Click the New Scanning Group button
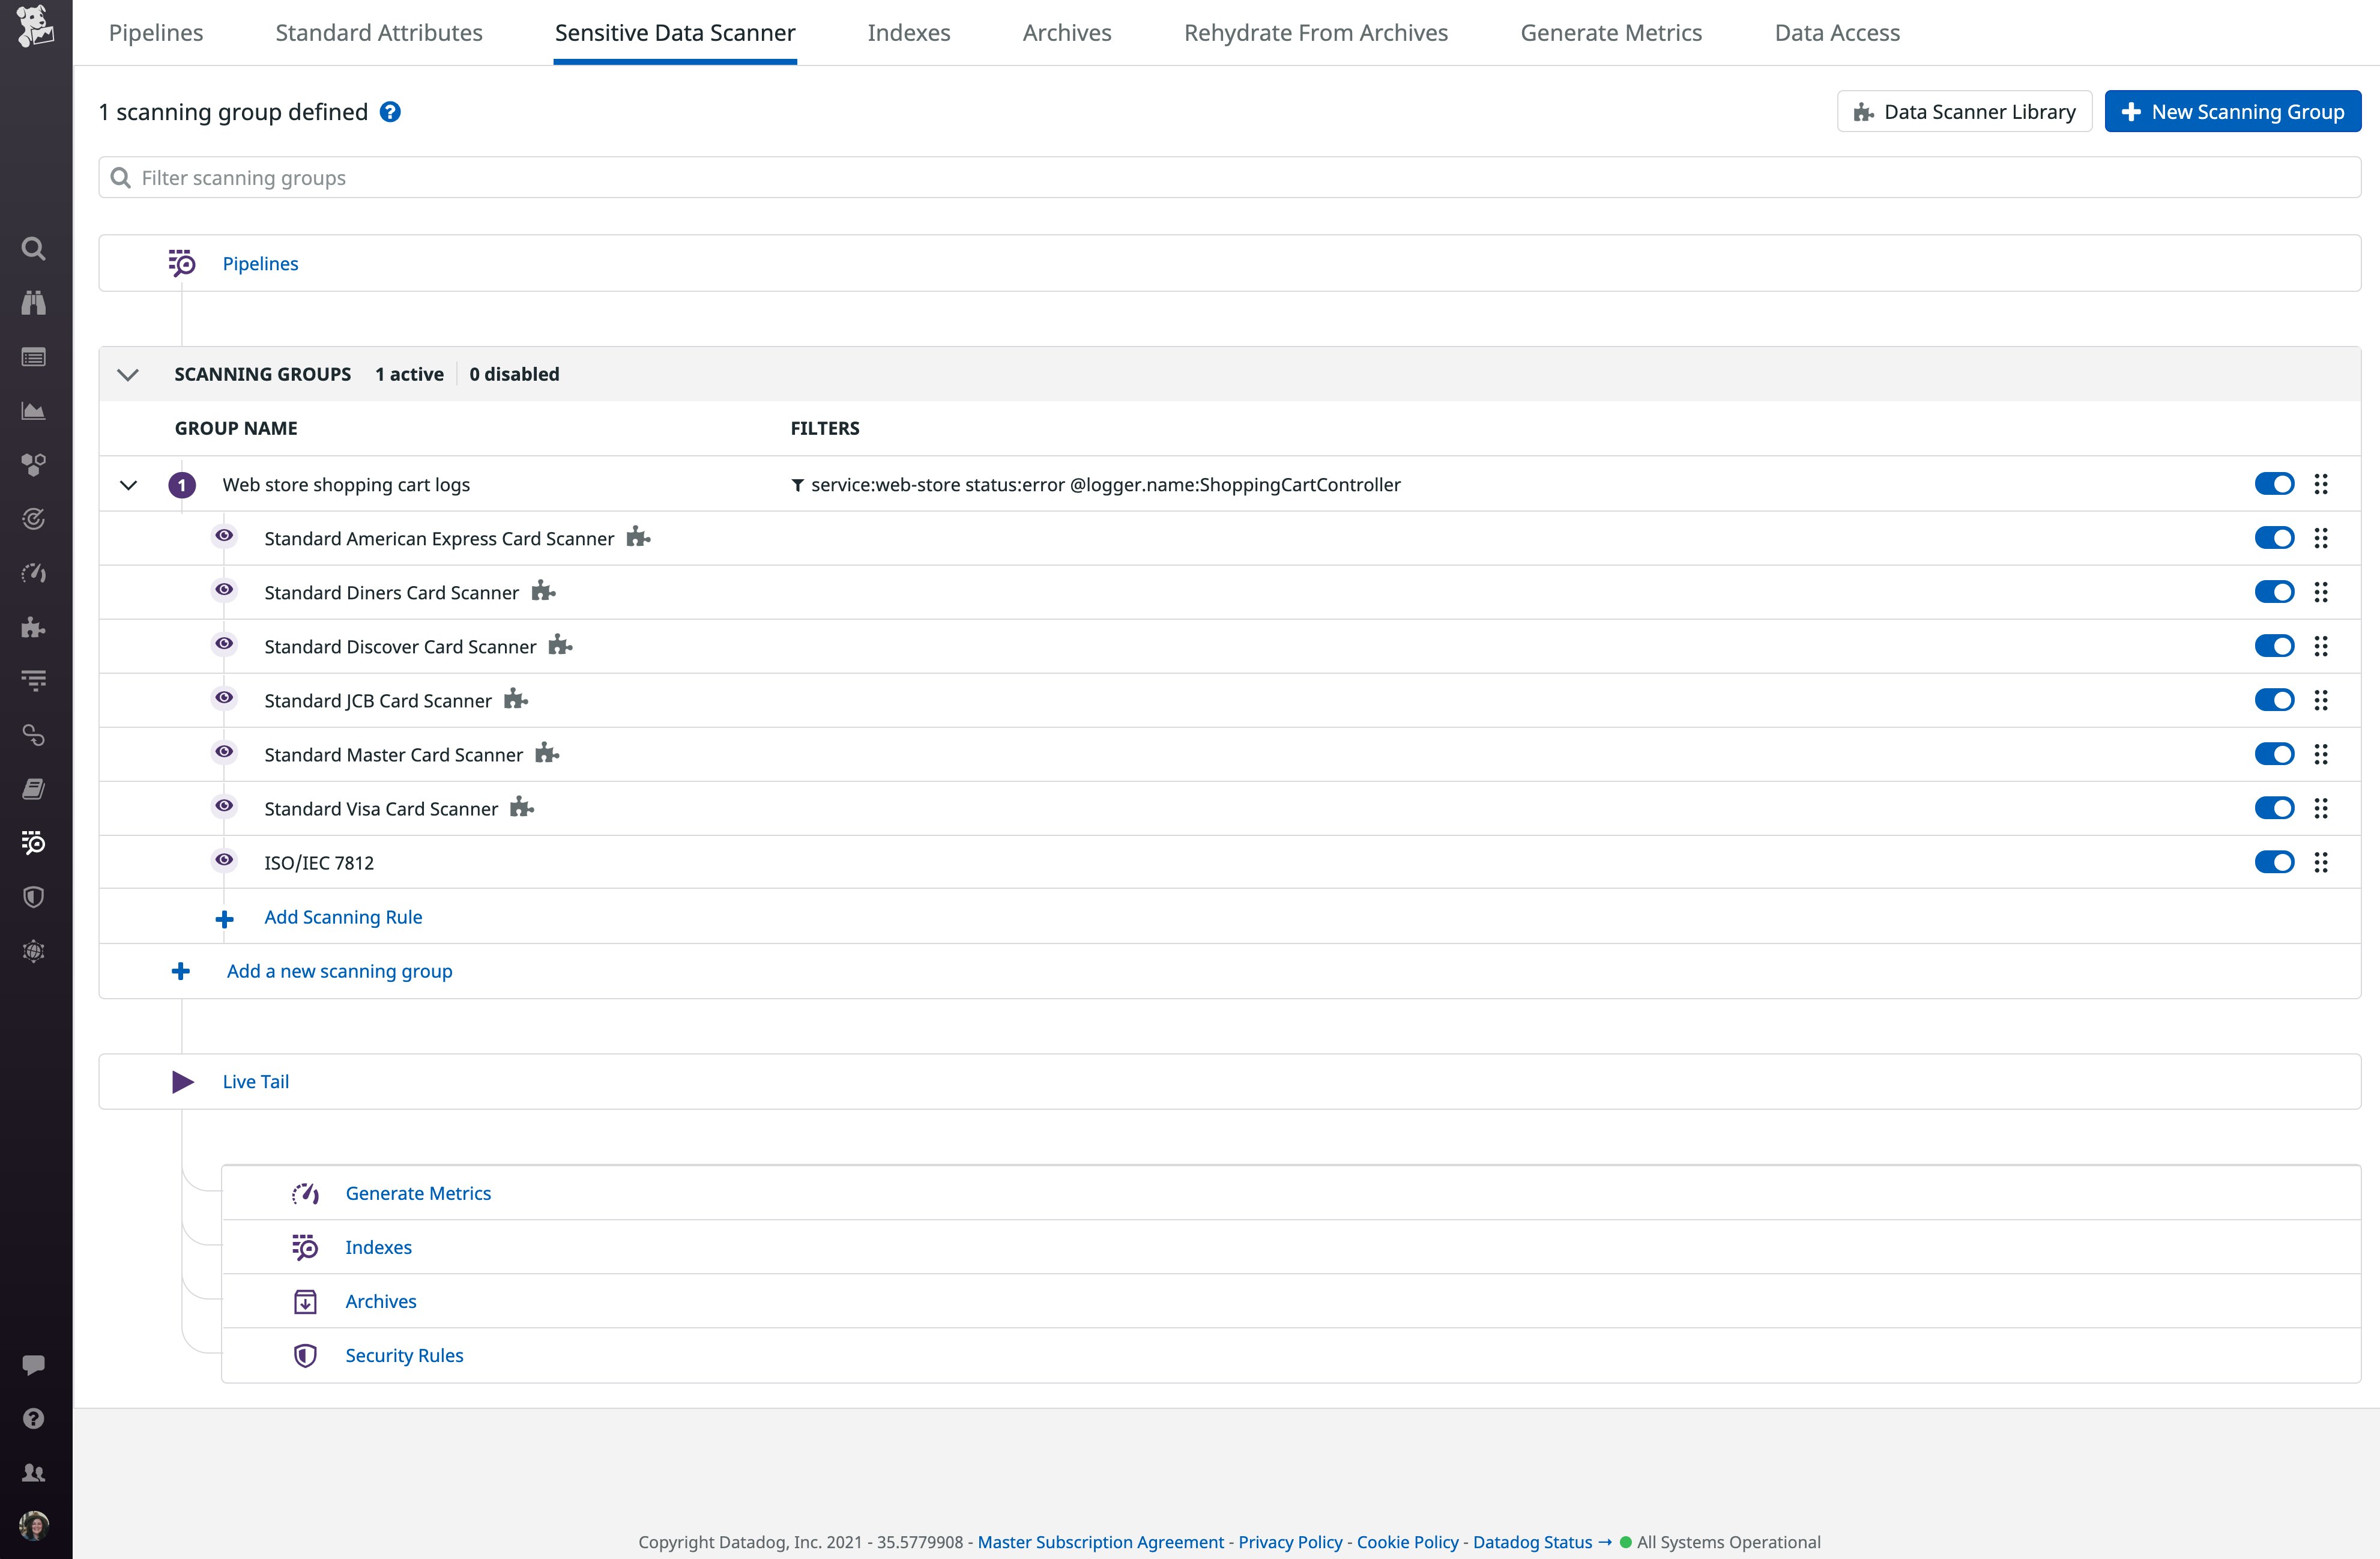Screen dimensions: 2380x1559 point(2232,112)
